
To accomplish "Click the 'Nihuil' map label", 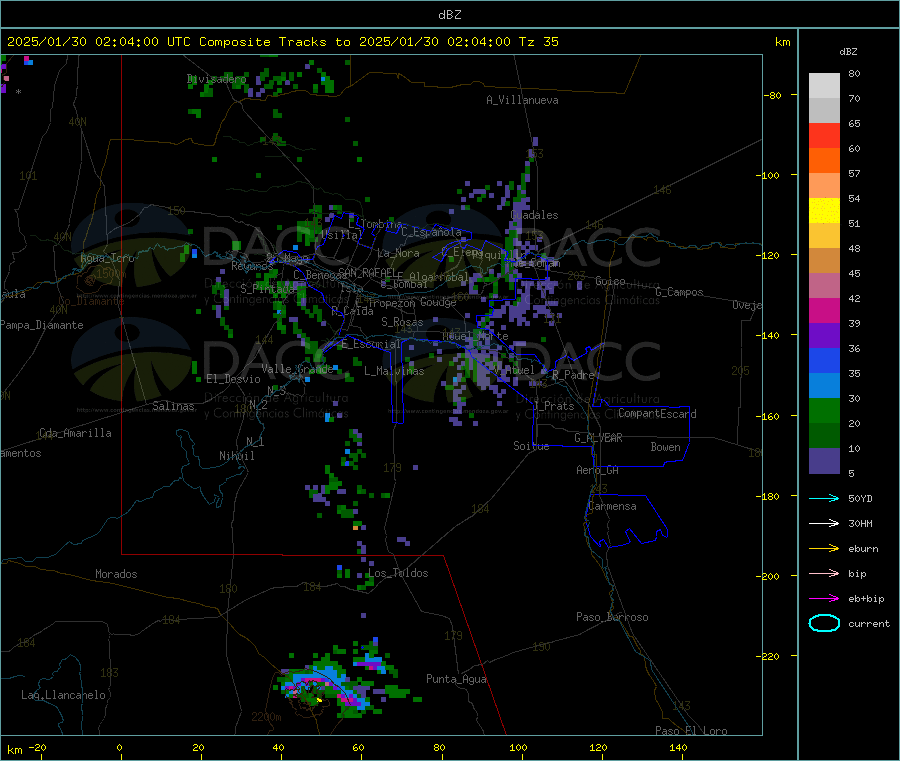I will [236, 456].
